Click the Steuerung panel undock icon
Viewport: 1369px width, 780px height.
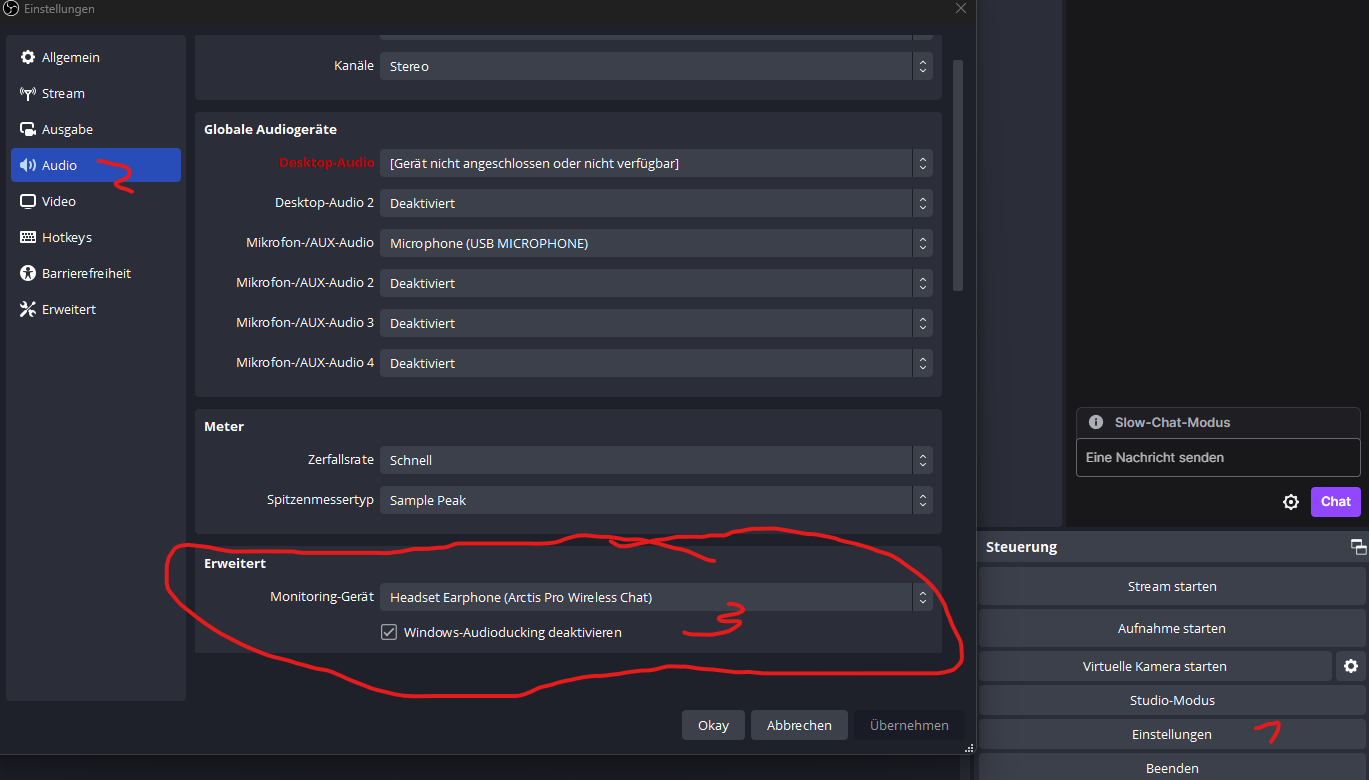(x=1358, y=547)
